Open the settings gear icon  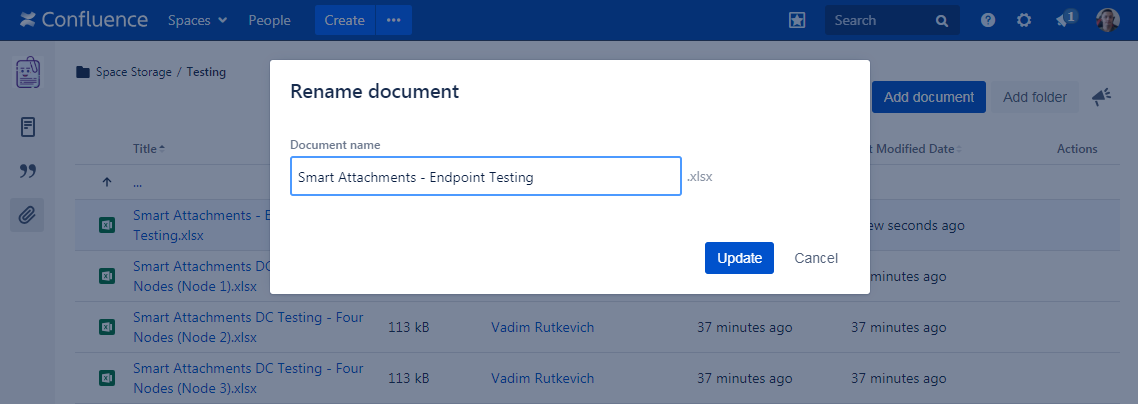[x=1024, y=20]
